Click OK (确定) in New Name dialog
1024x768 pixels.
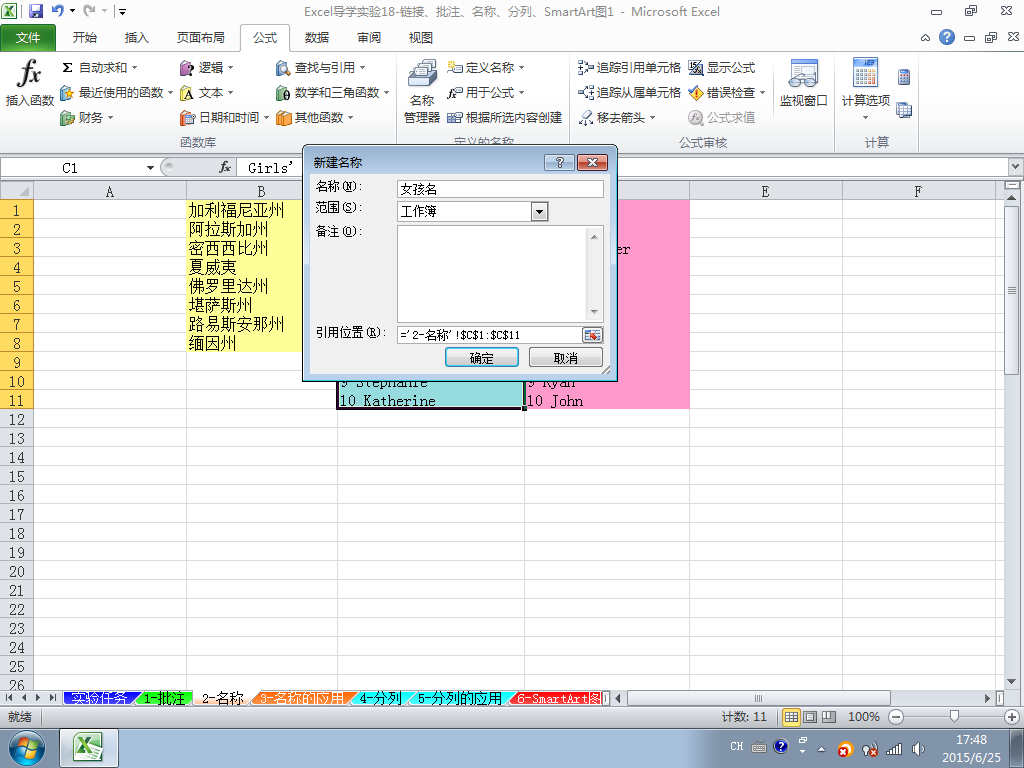482,358
